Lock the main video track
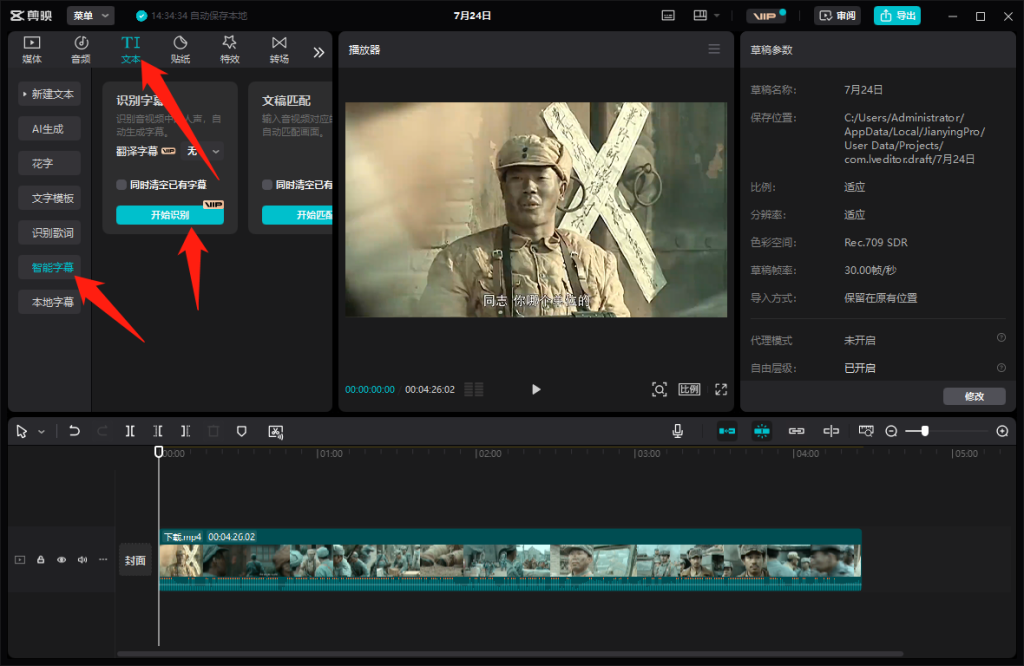The image size is (1024, 666). (x=40, y=560)
